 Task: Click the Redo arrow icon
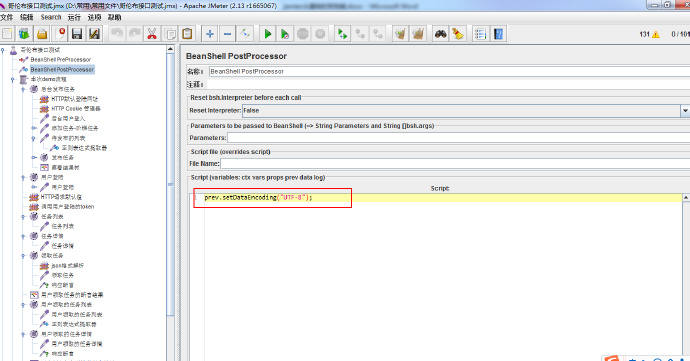tap(134, 34)
